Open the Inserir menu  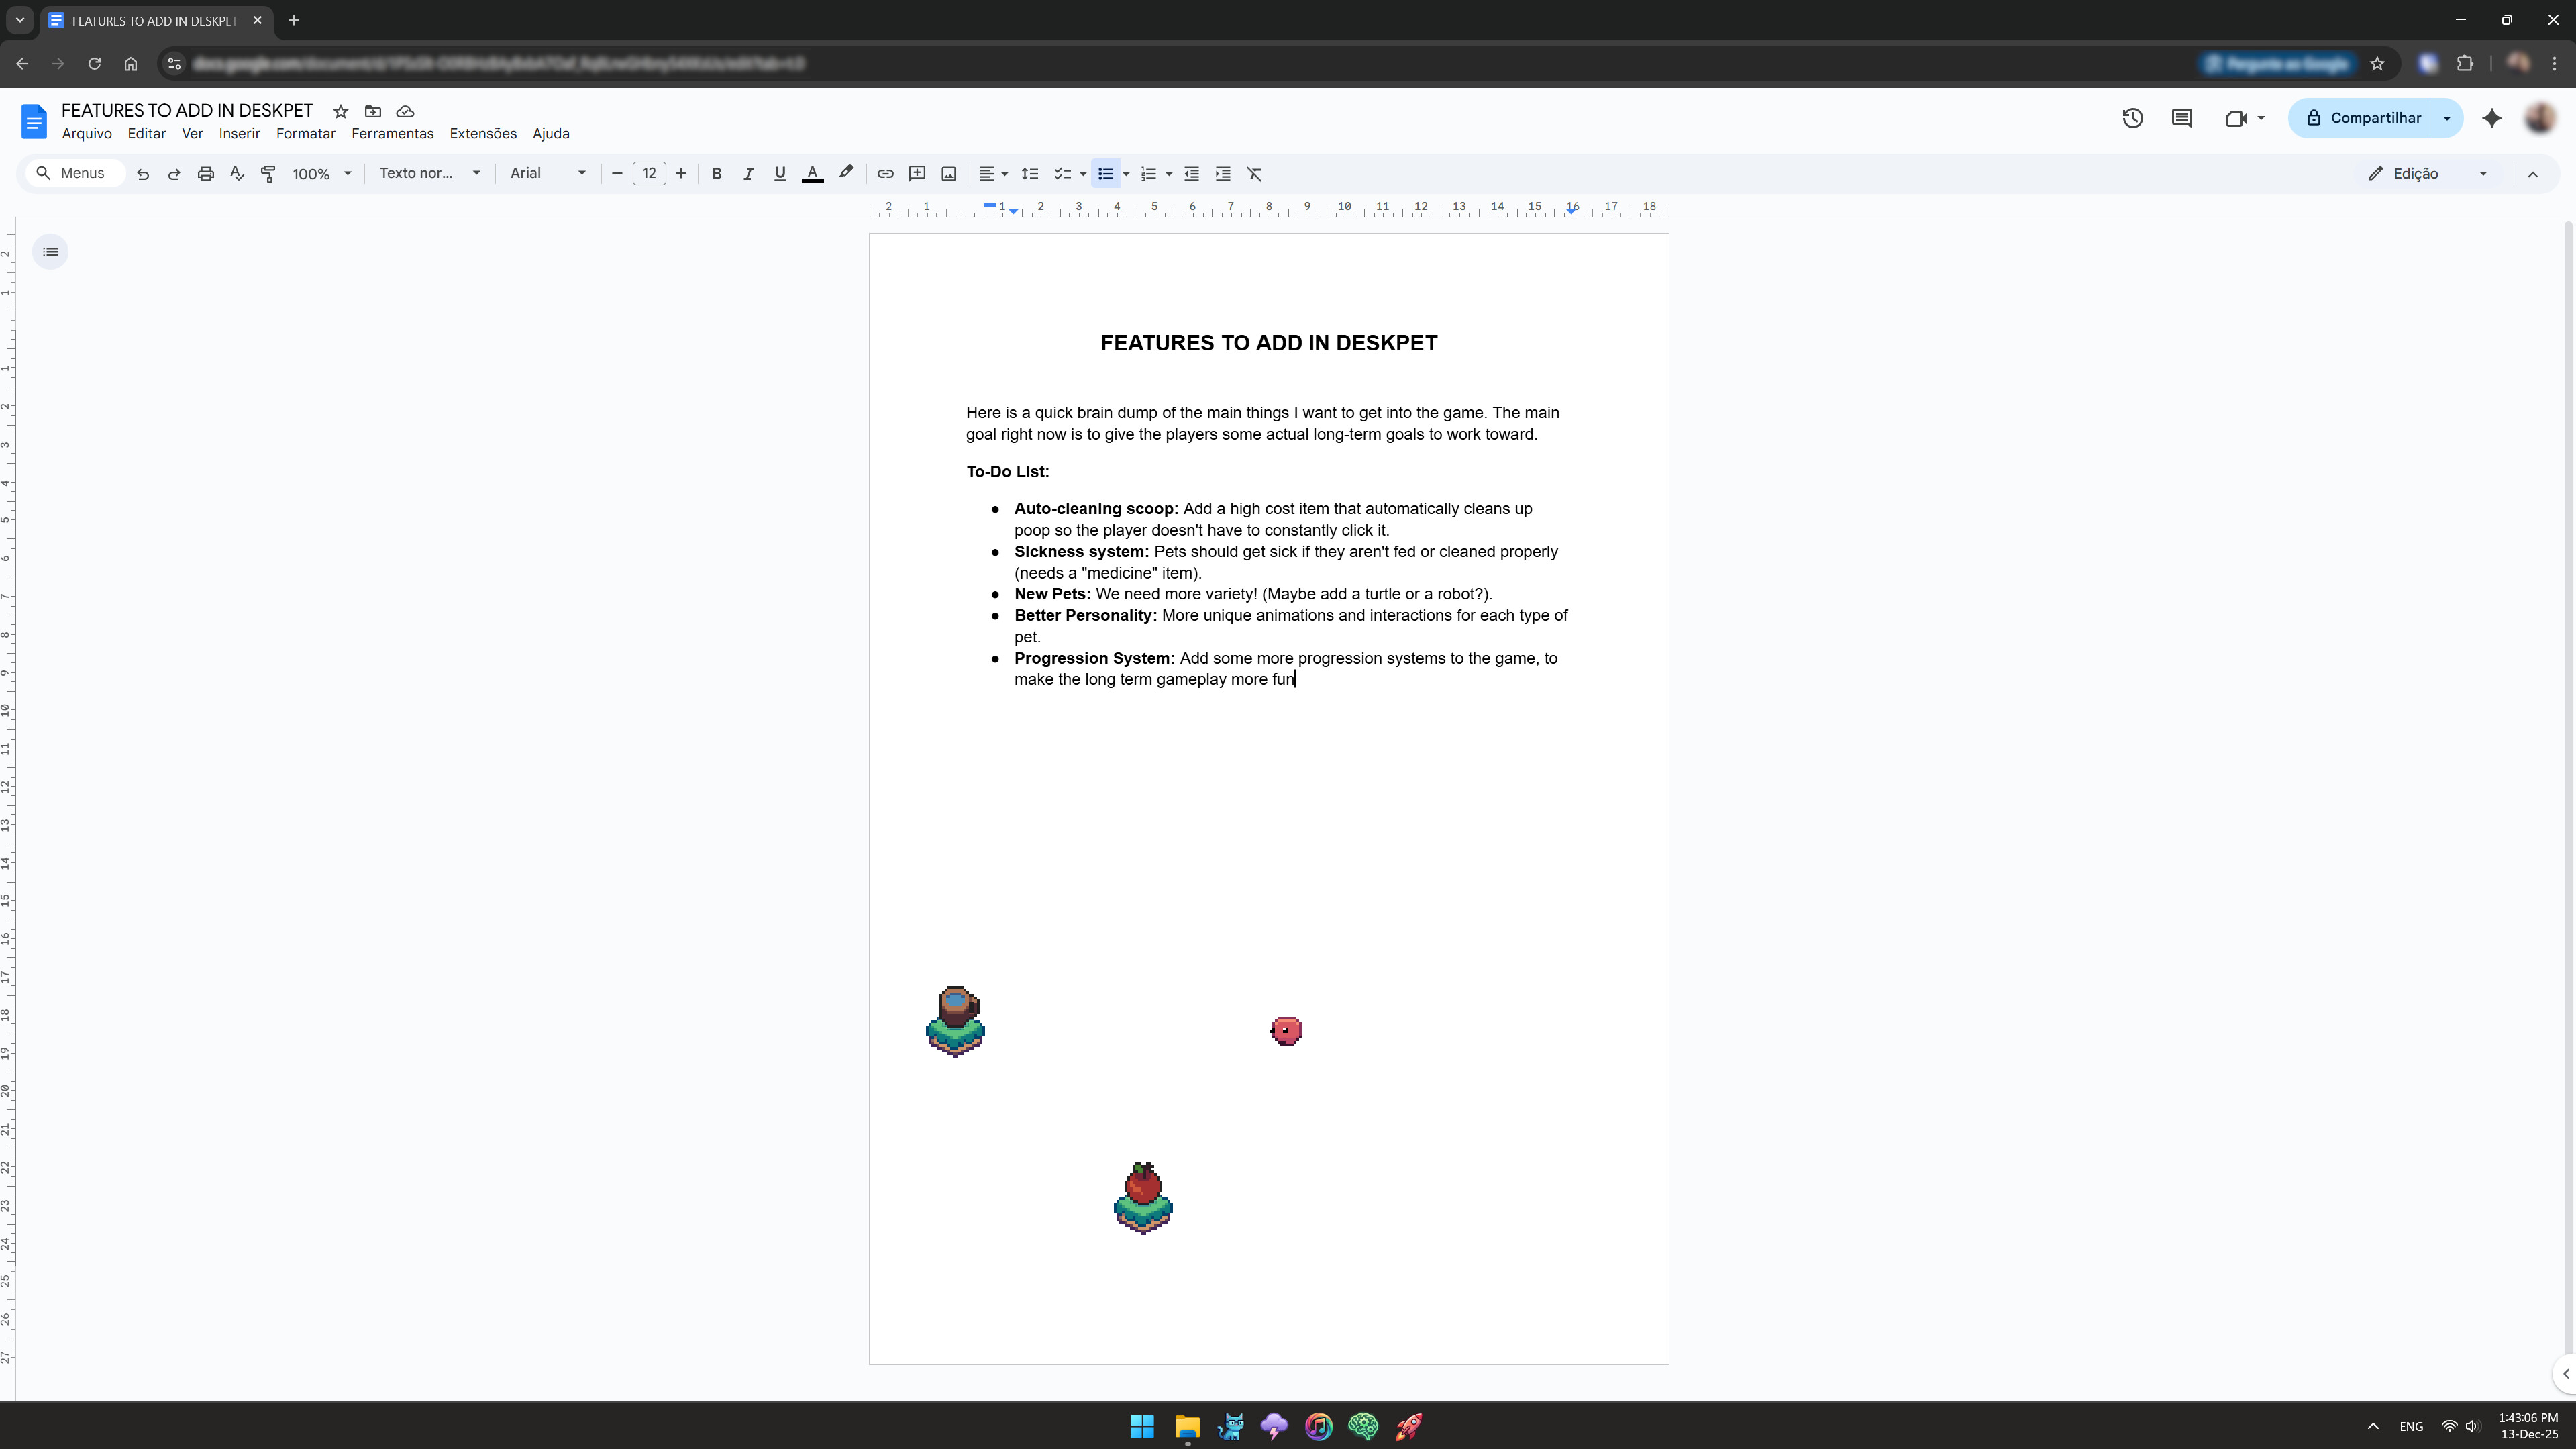pos(239,133)
